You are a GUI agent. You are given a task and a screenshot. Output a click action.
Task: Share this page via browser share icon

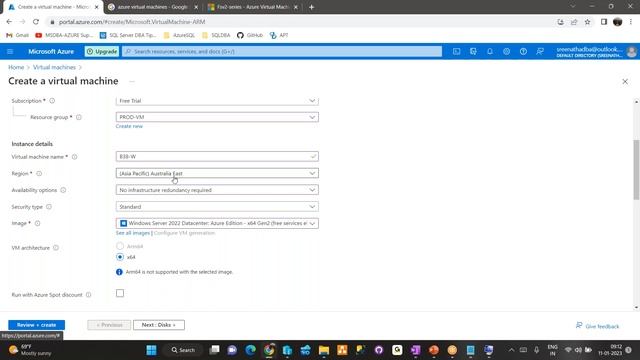[x=574, y=22]
